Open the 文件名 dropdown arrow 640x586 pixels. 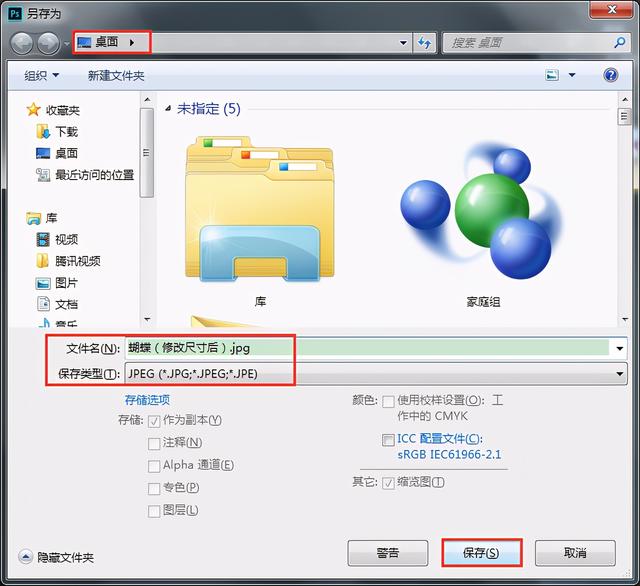[x=620, y=348]
